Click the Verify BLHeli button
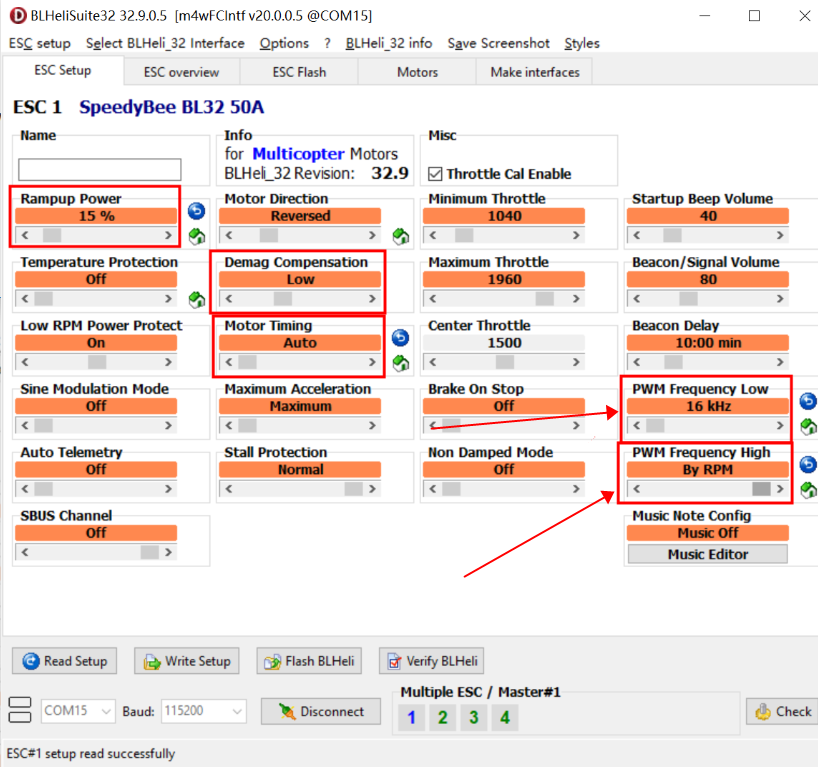The image size is (818, 767). [x=431, y=661]
